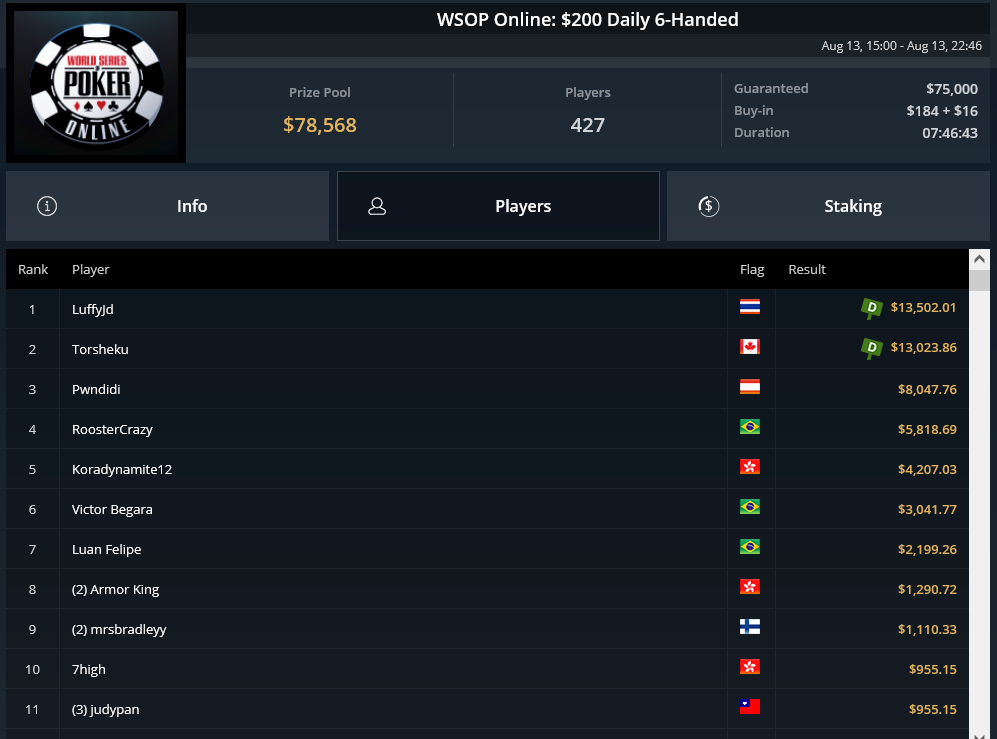This screenshot has height=739, width=997.
Task: Click the person icon on Players tab
Action: pos(377,206)
